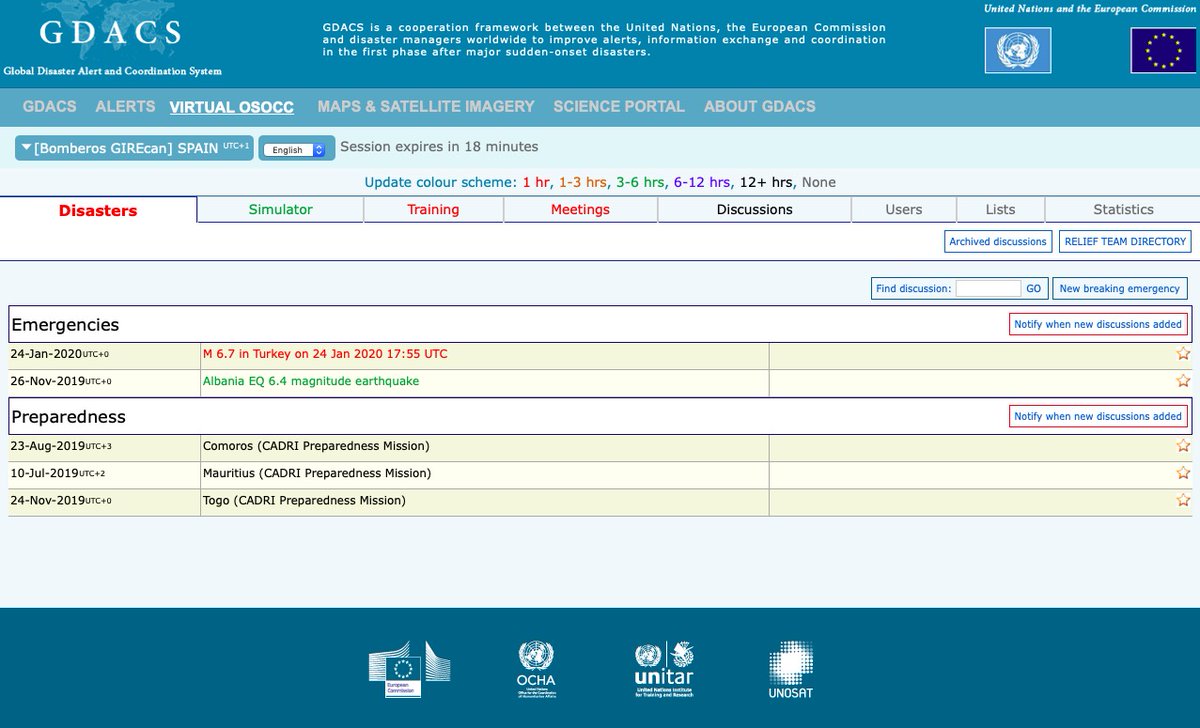Expand the Bomberos GIREcan SPAIN user menu
The image size is (1200, 728).
[x=135, y=148]
